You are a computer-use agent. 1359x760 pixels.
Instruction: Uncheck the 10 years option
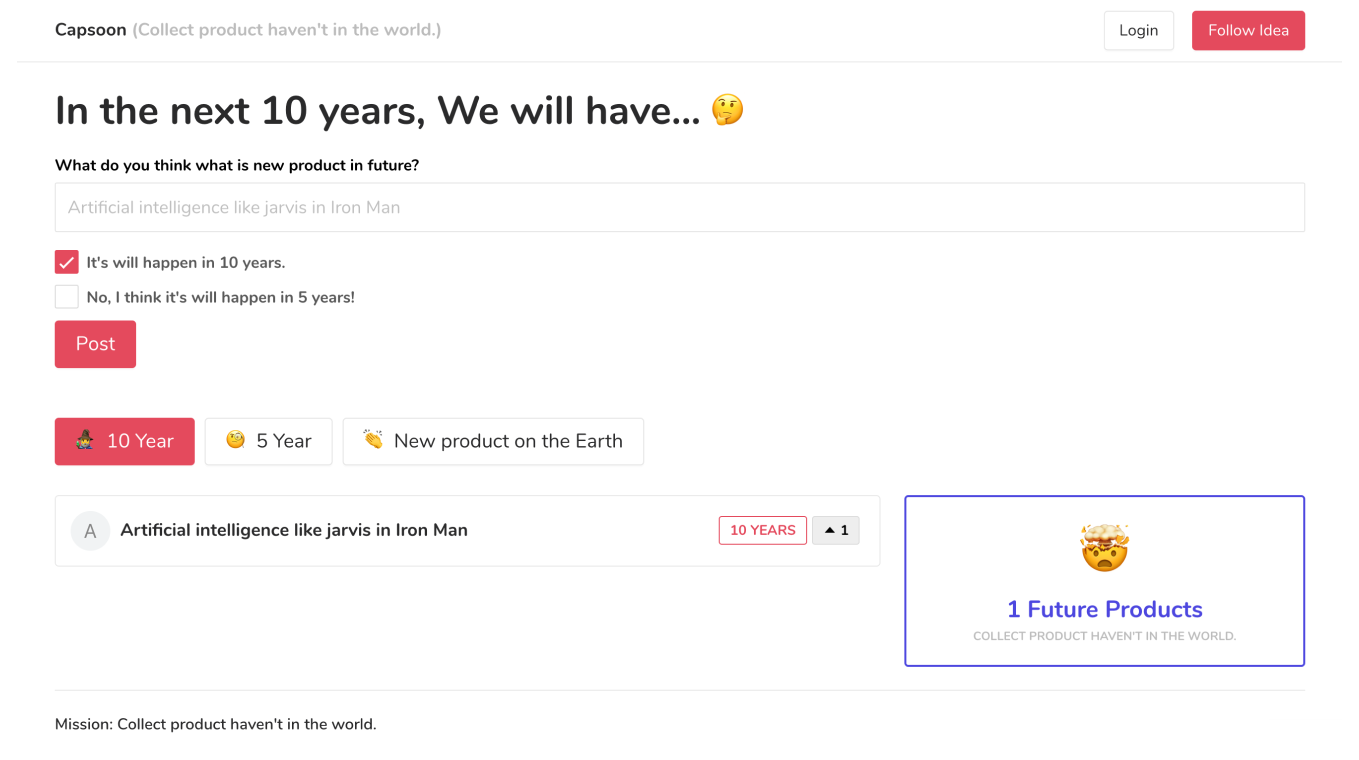point(66,261)
